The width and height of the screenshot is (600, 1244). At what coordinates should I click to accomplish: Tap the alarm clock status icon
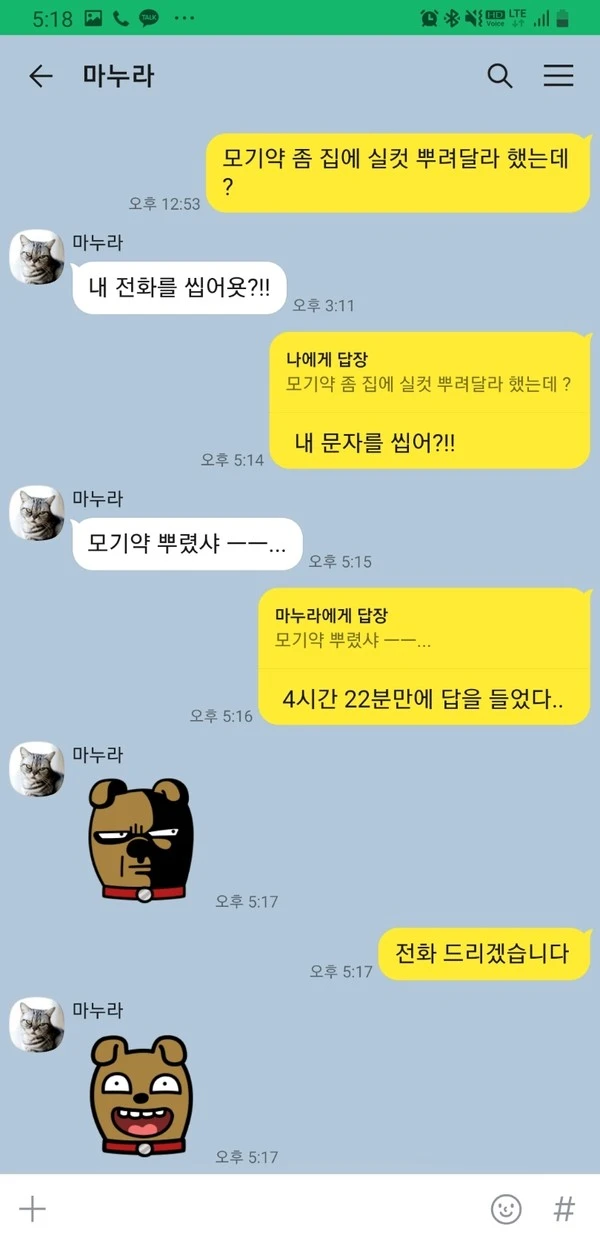point(429,17)
